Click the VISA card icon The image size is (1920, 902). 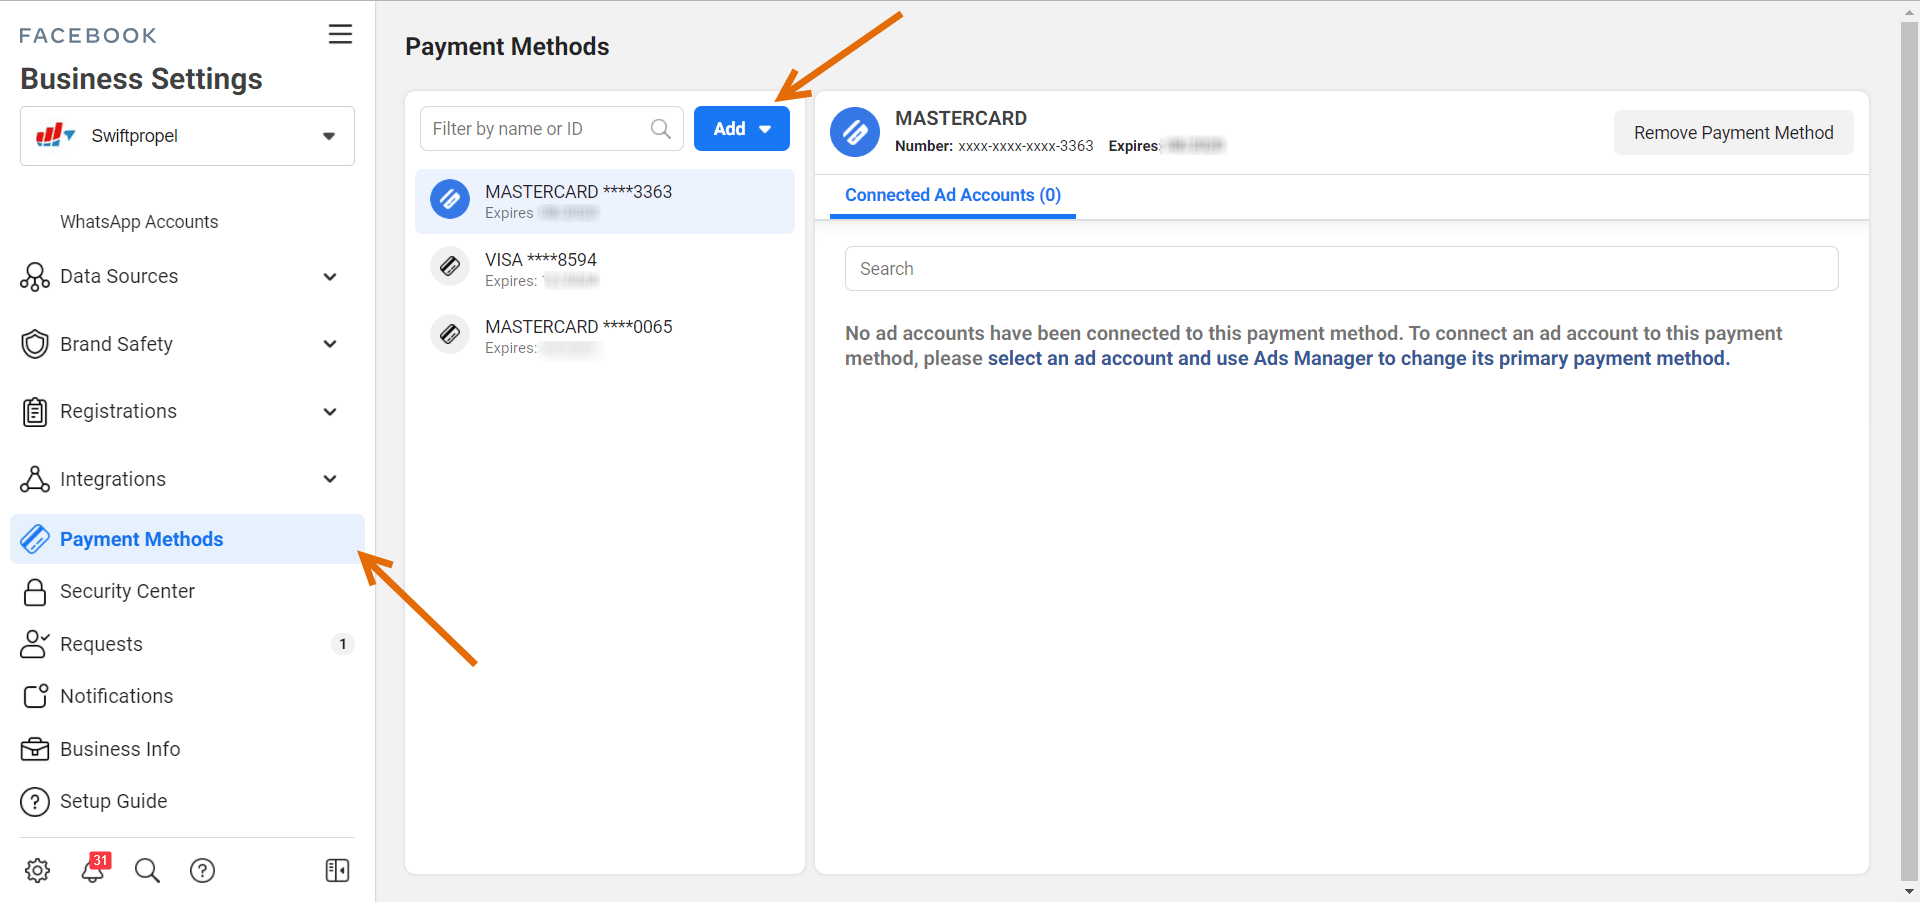pyautogui.click(x=450, y=267)
